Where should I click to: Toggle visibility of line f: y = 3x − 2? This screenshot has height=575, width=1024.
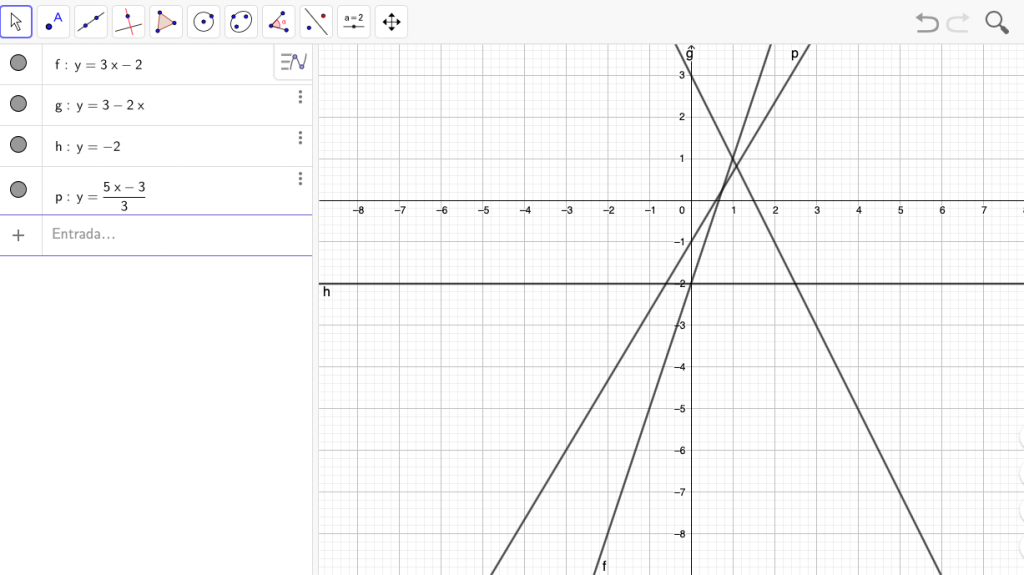[x=18, y=64]
